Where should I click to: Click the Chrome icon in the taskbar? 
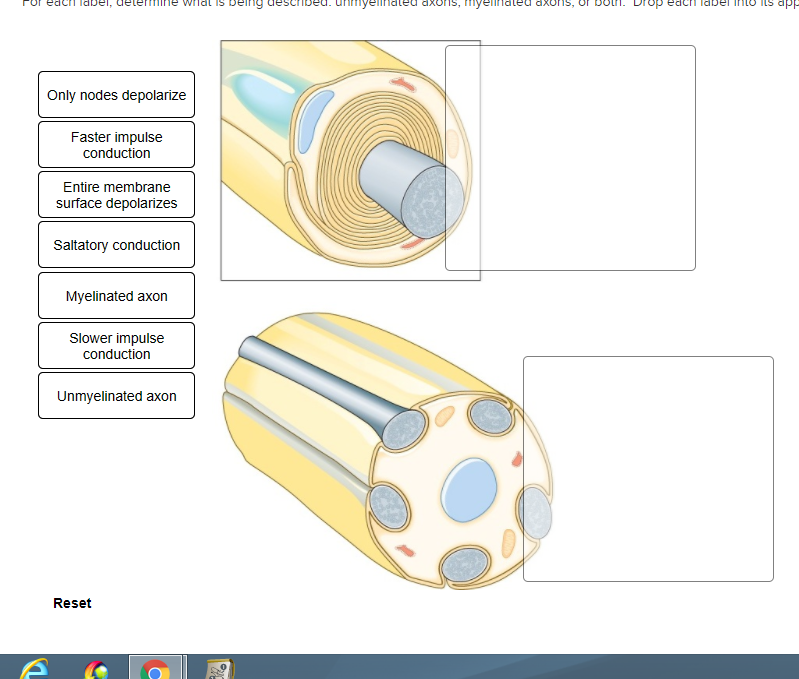pos(155,669)
